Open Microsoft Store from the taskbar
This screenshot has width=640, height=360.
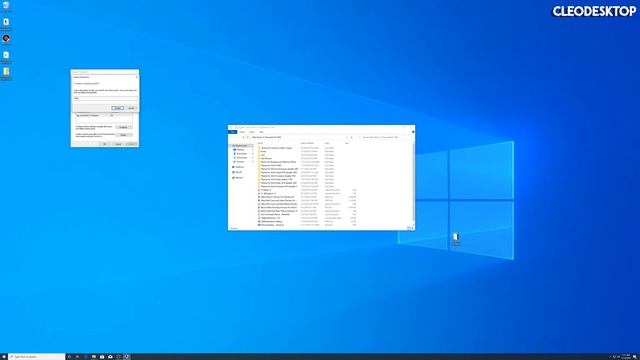tap(102, 357)
